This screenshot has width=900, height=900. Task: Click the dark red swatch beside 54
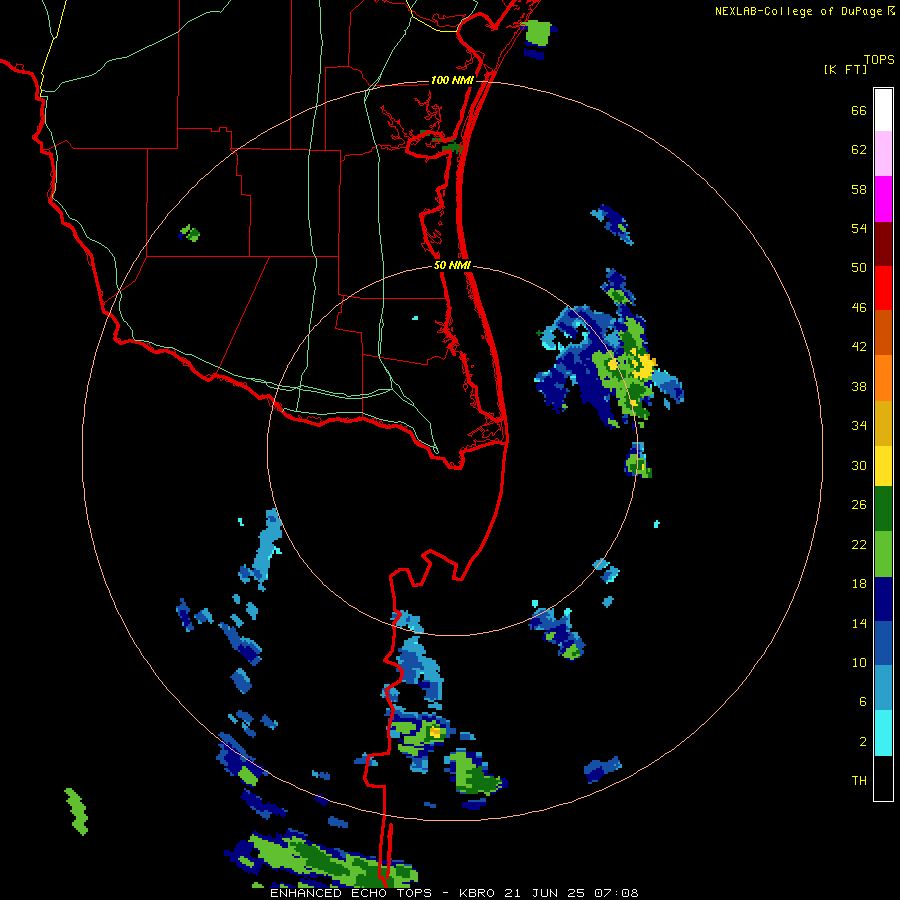point(883,243)
